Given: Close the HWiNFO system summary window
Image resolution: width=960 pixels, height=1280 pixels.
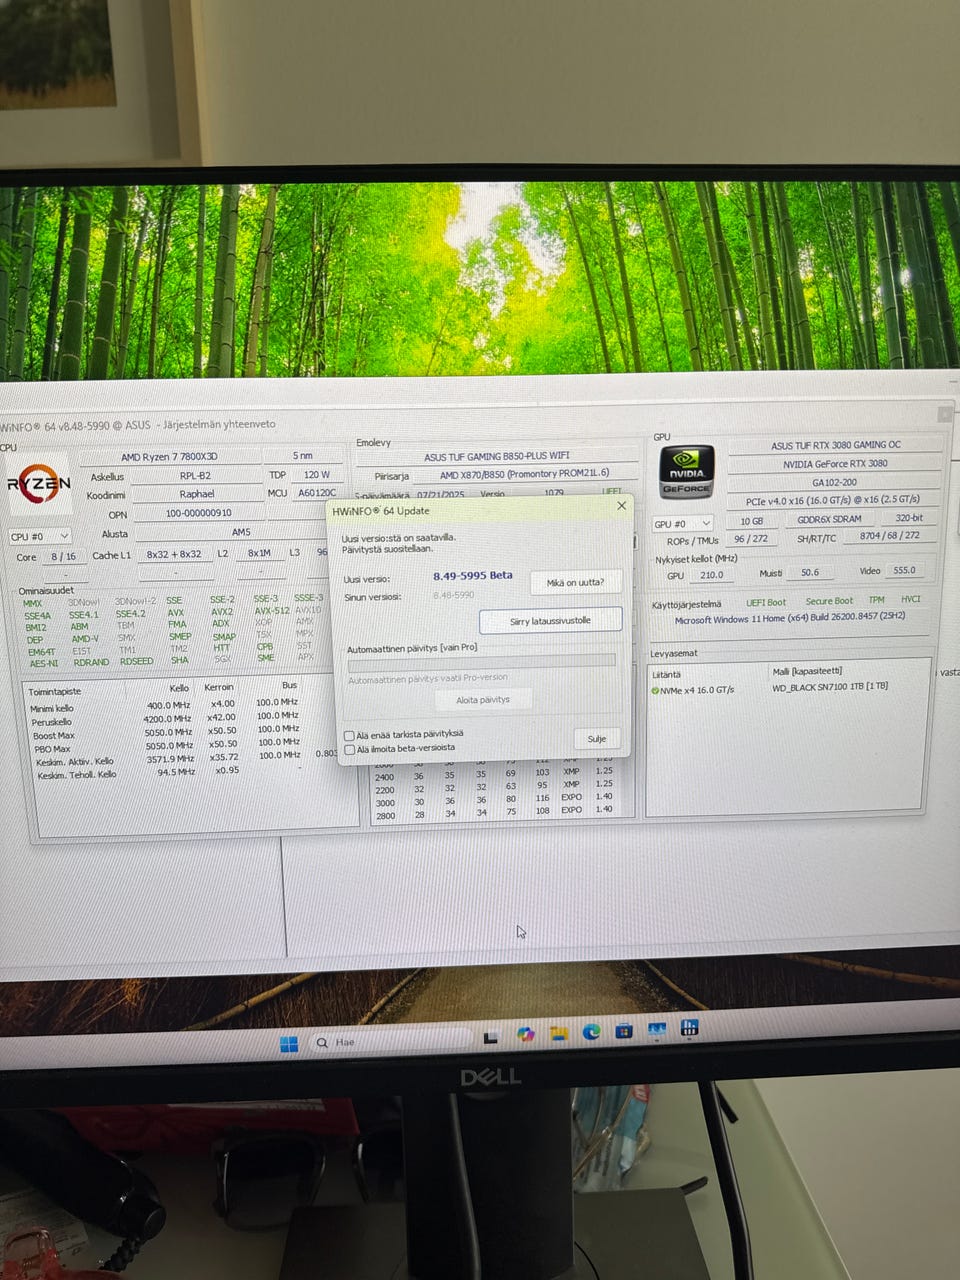Looking at the screenshot, I should (x=944, y=413).
